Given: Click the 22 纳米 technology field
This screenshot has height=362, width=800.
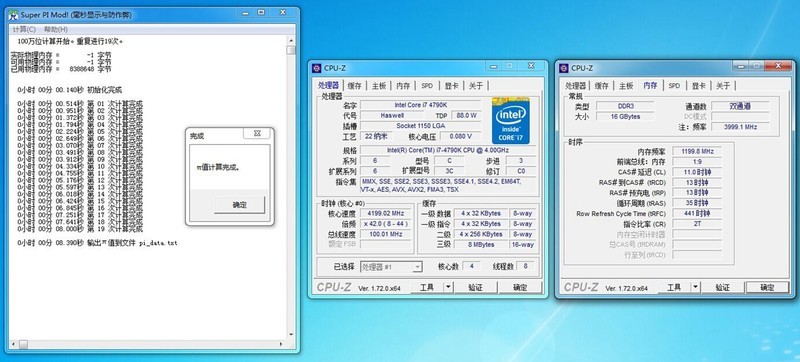Looking at the screenshot, I should pos(377,136).
